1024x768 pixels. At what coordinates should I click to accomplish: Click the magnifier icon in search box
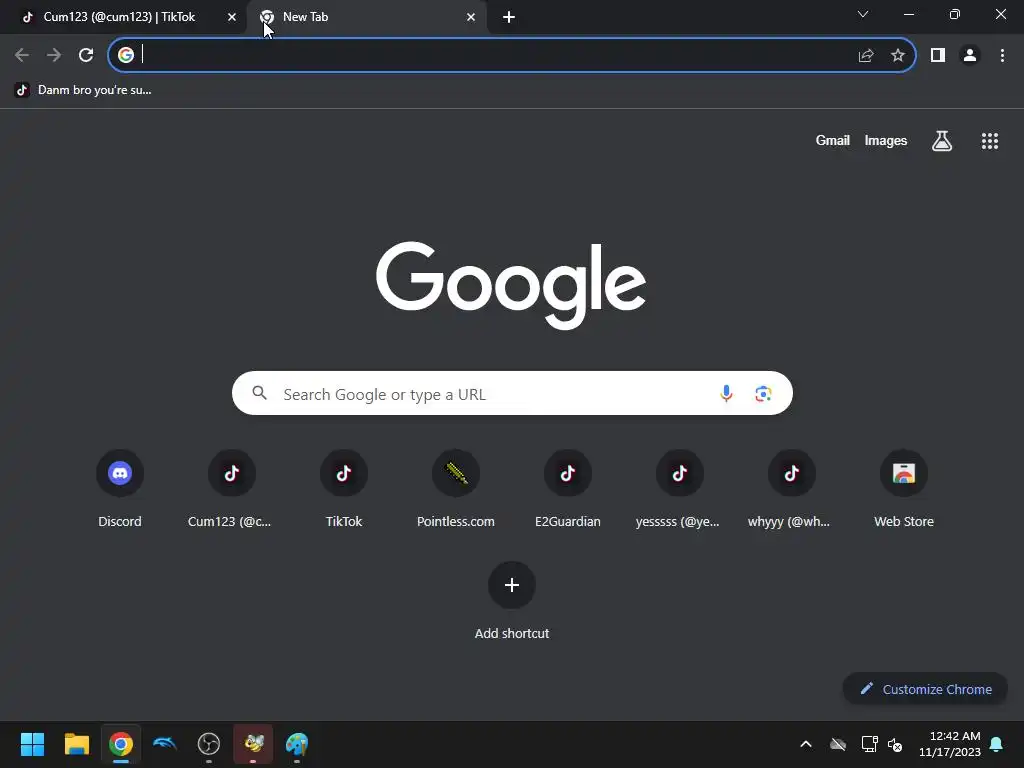coord(260,393)
